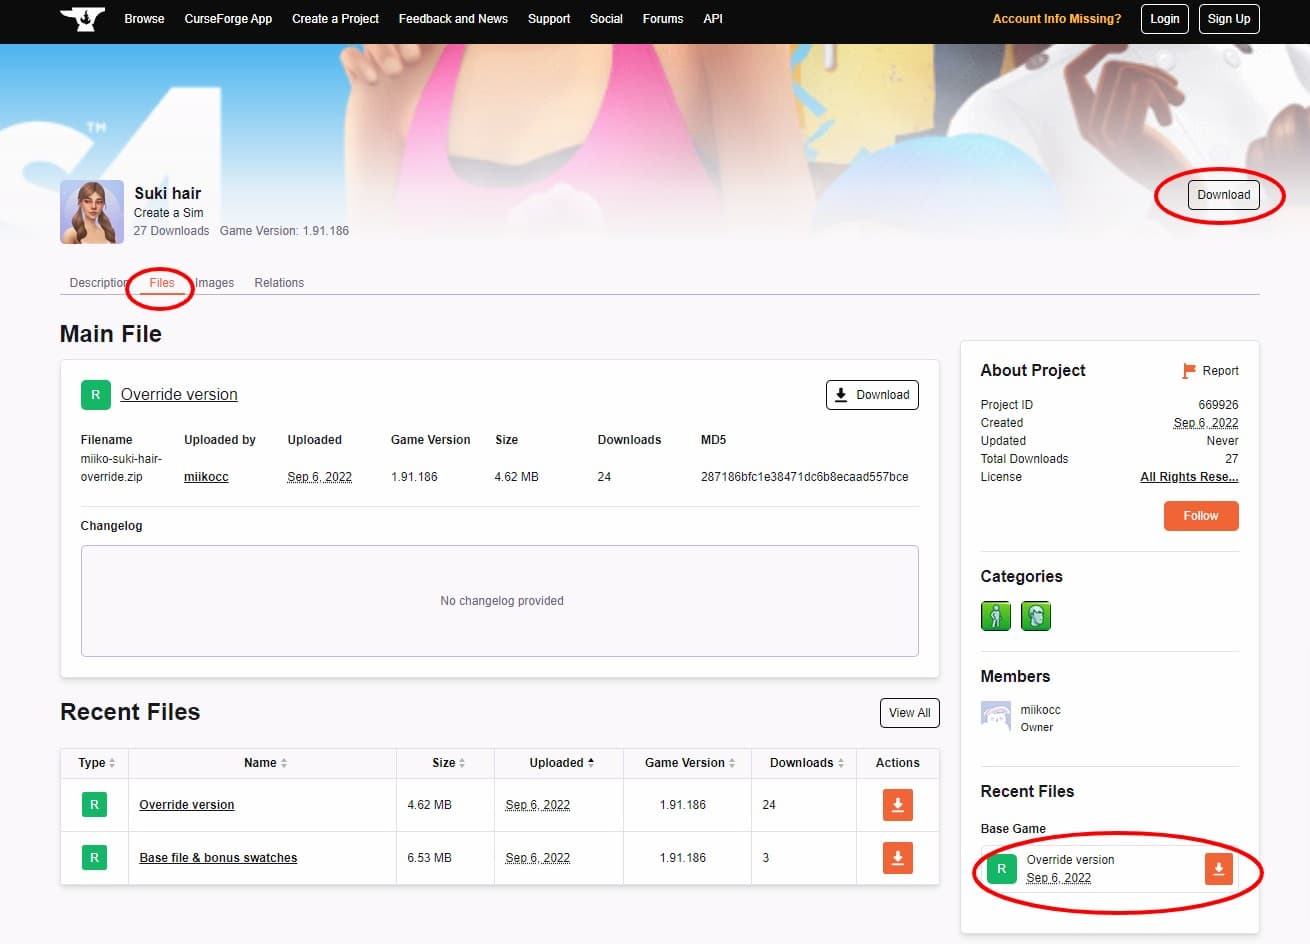View All recent files
Image resolution: width=1310 pixels, height=944 pixels.
click(909, 712)
